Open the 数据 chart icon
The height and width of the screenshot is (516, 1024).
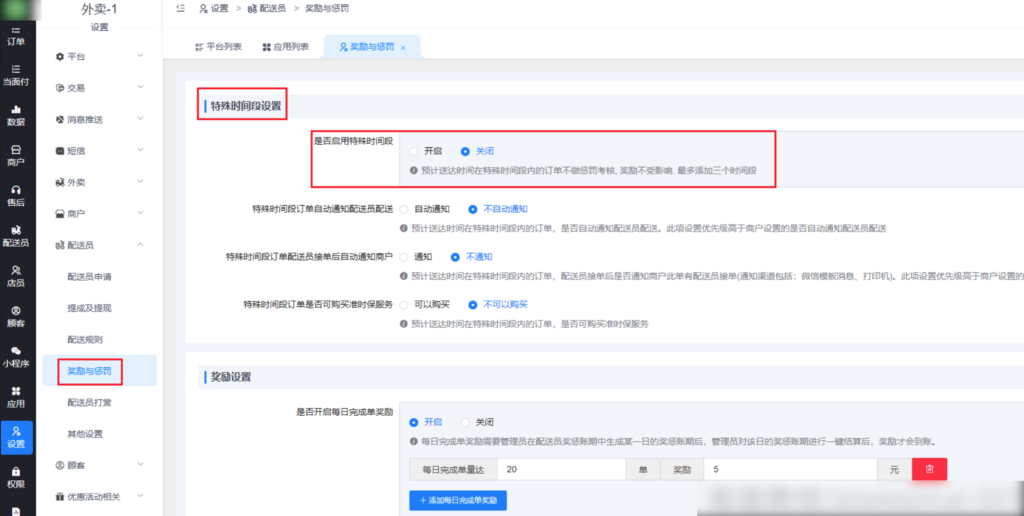point(16,116)
